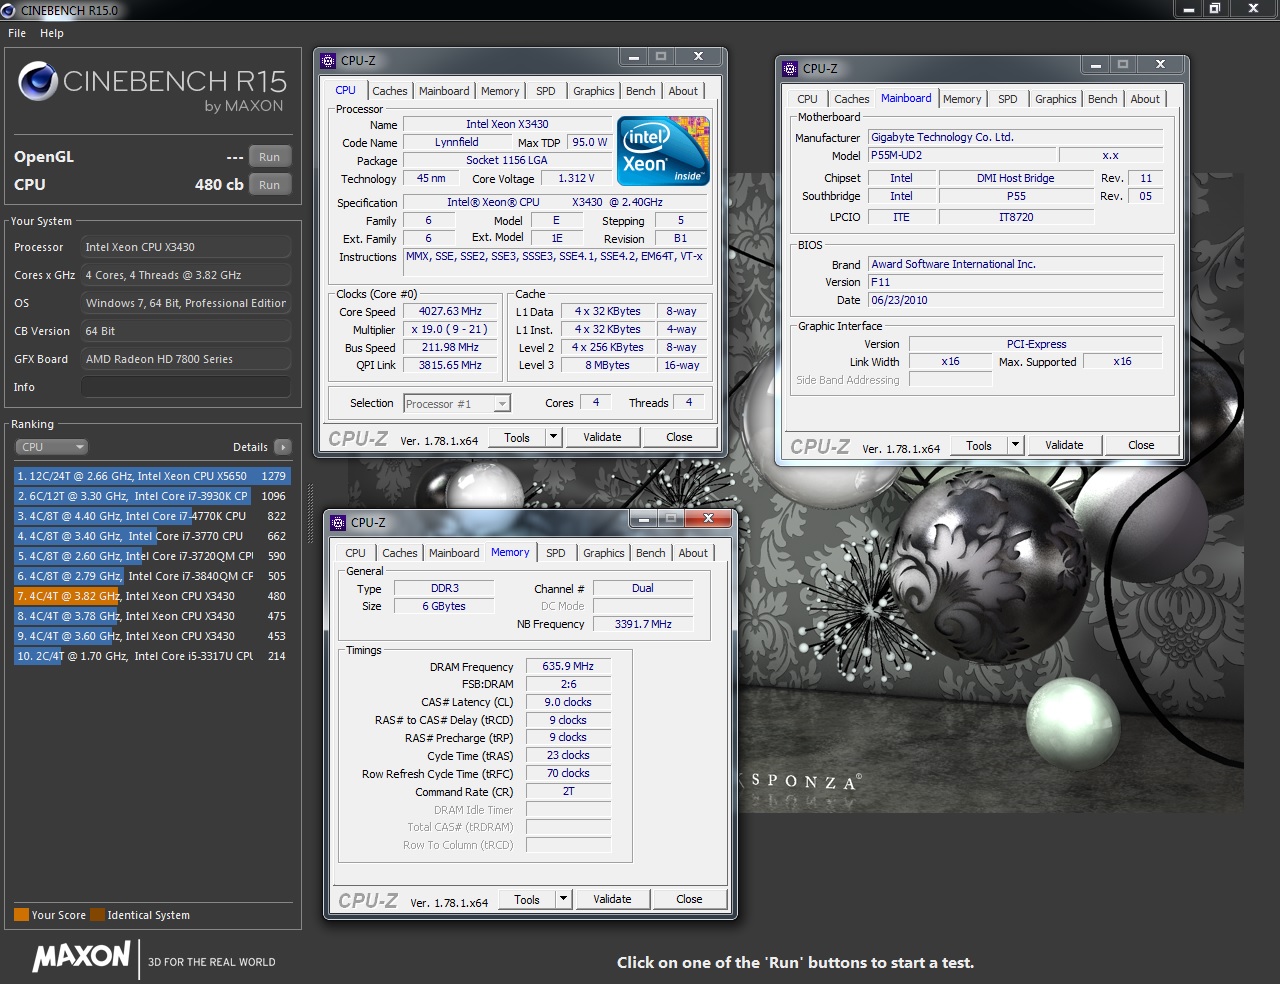Open Graphics tab in CPU-Z Memory window
The image size is (1280, 984).
coord(604,553)
